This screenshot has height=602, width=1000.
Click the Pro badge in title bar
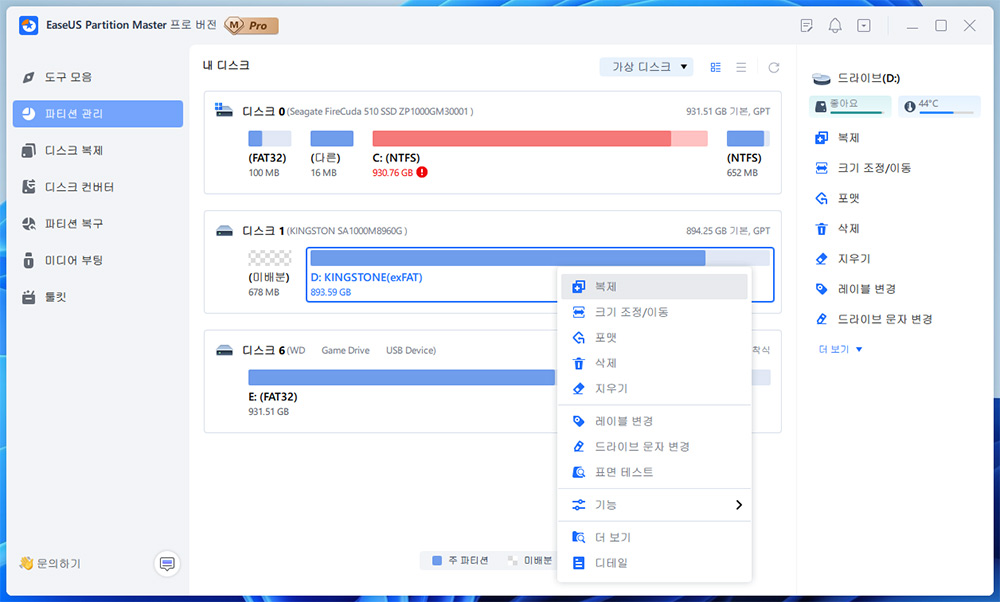(251, 26)
